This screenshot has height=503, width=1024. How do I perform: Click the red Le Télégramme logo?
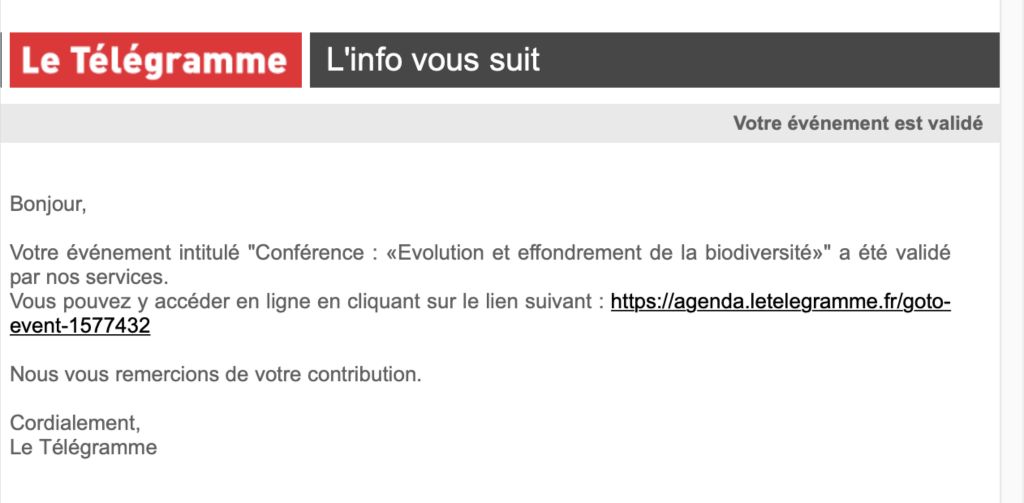(x=155, y=60)
